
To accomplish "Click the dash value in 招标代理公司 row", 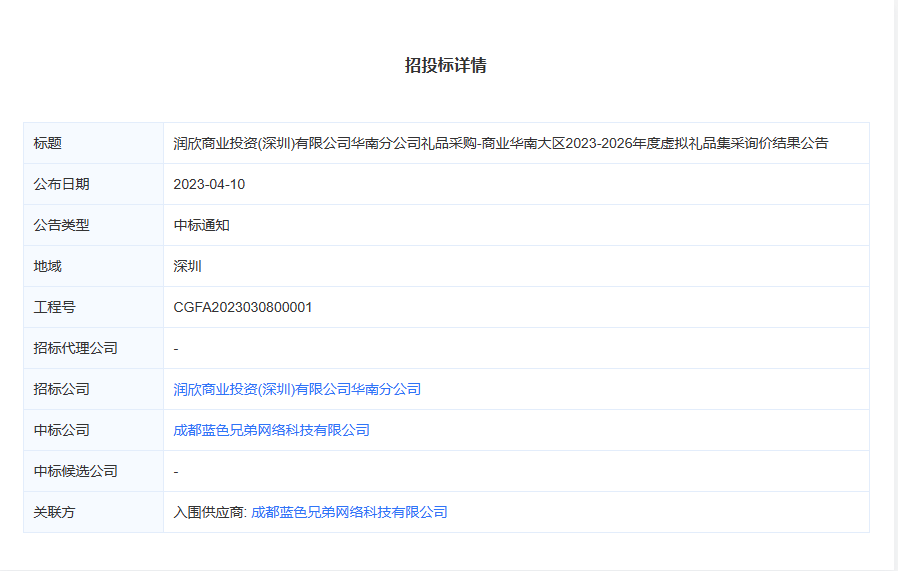I will [x=176, y=349].
